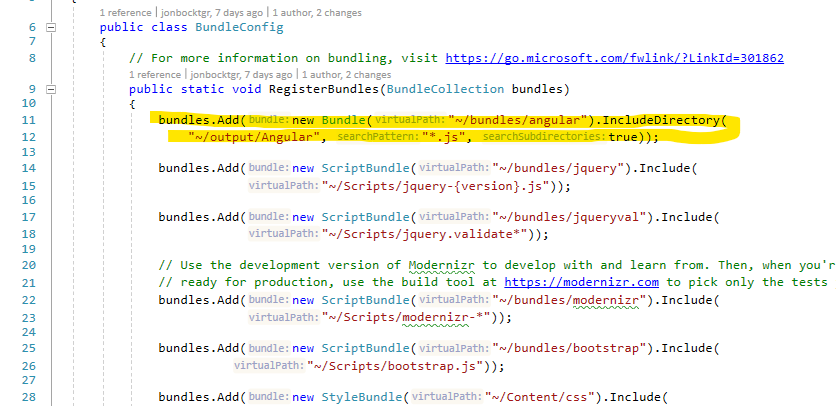Click the "~/bundles/angular" string
This screenshot has width=836, height=406.
pyautogui.click(x=520, y=120)
